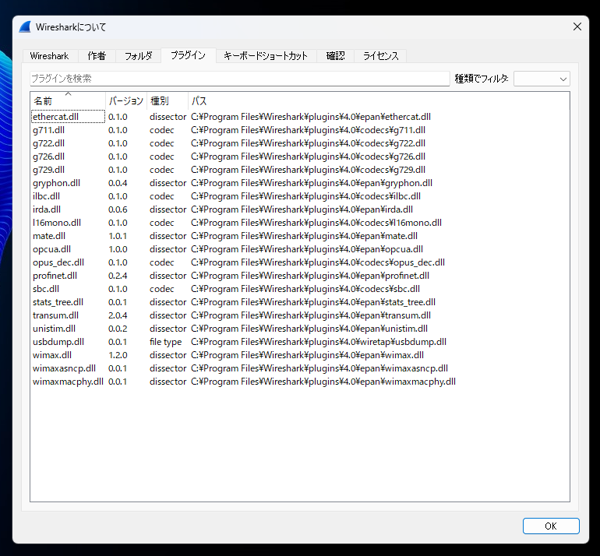Click version 0.0.2 of unistim.dll
Screen dimensions: 600x556
118,329
